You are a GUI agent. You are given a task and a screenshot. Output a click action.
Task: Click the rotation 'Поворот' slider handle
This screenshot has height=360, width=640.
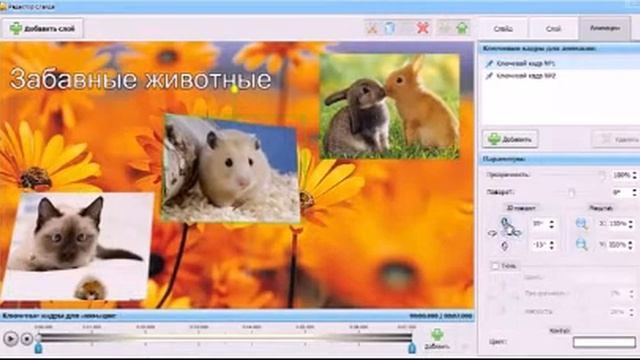[572, 192]
